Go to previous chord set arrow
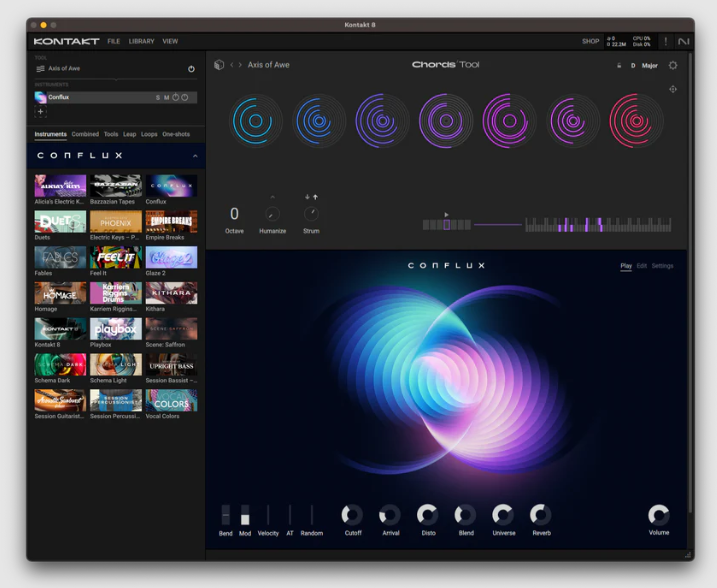The height and width of the screenshot is (588, 717). (232, 65)
